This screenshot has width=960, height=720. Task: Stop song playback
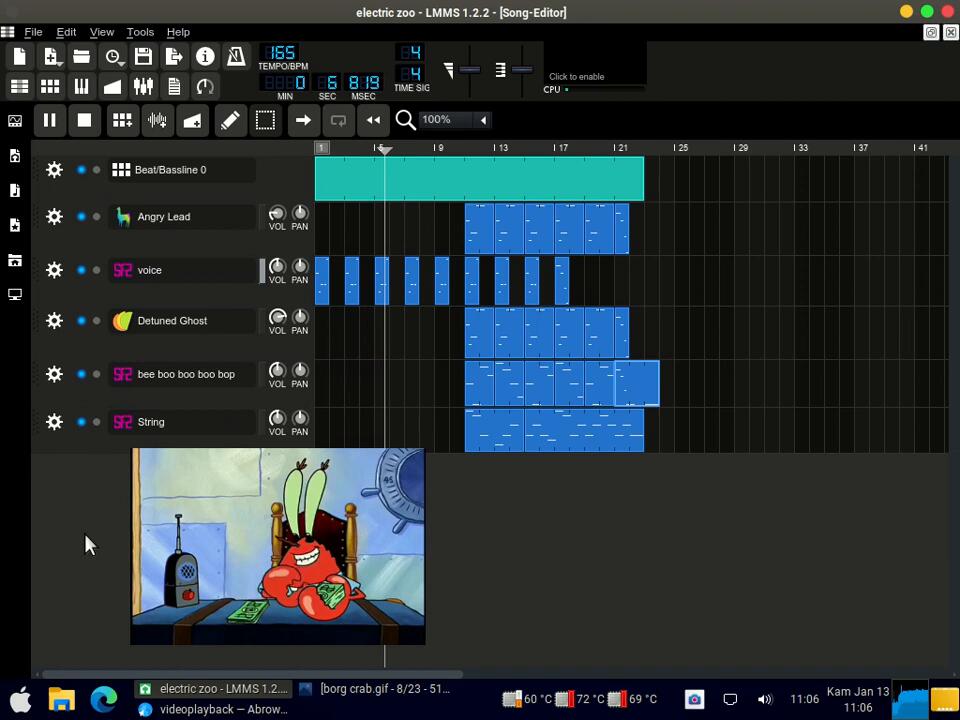[x=84, y=120]
